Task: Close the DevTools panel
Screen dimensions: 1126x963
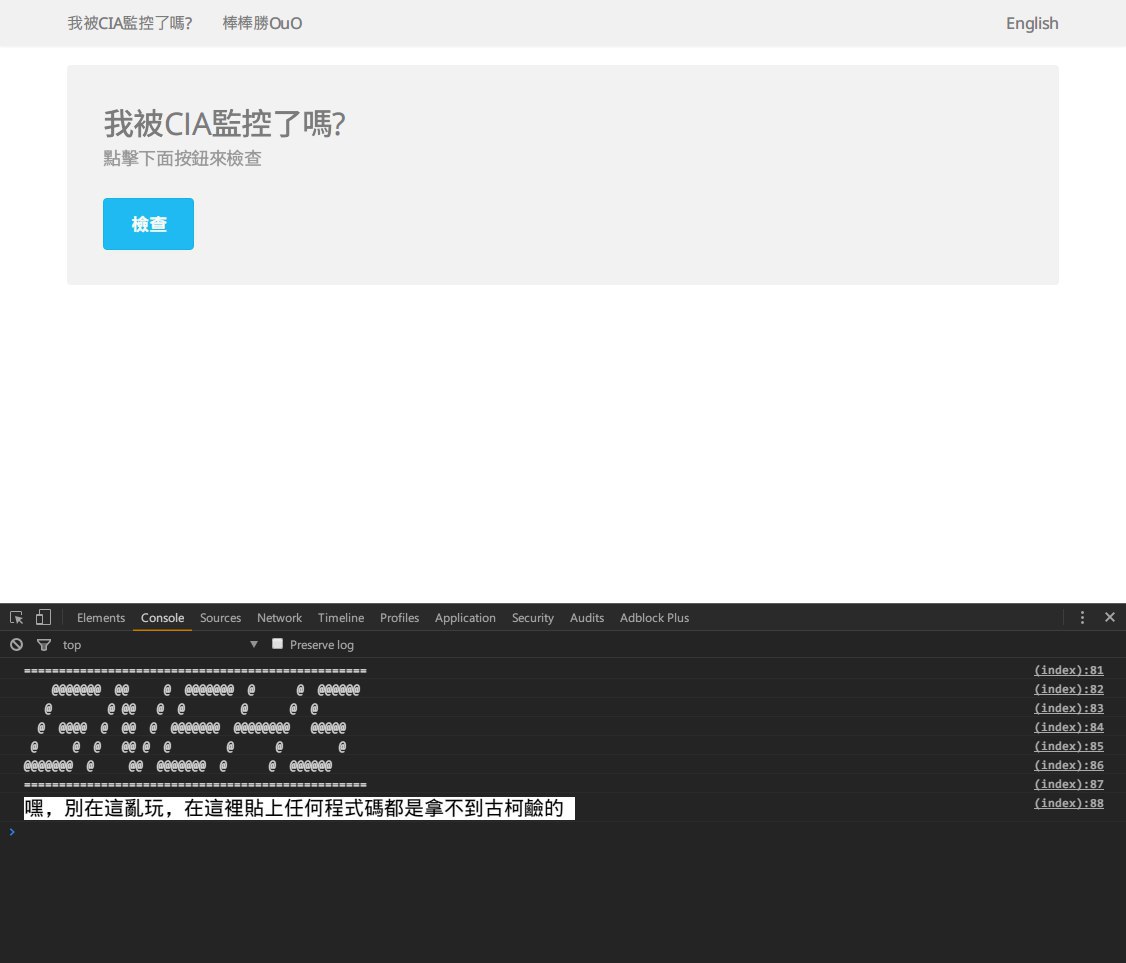Action: 1109,617
